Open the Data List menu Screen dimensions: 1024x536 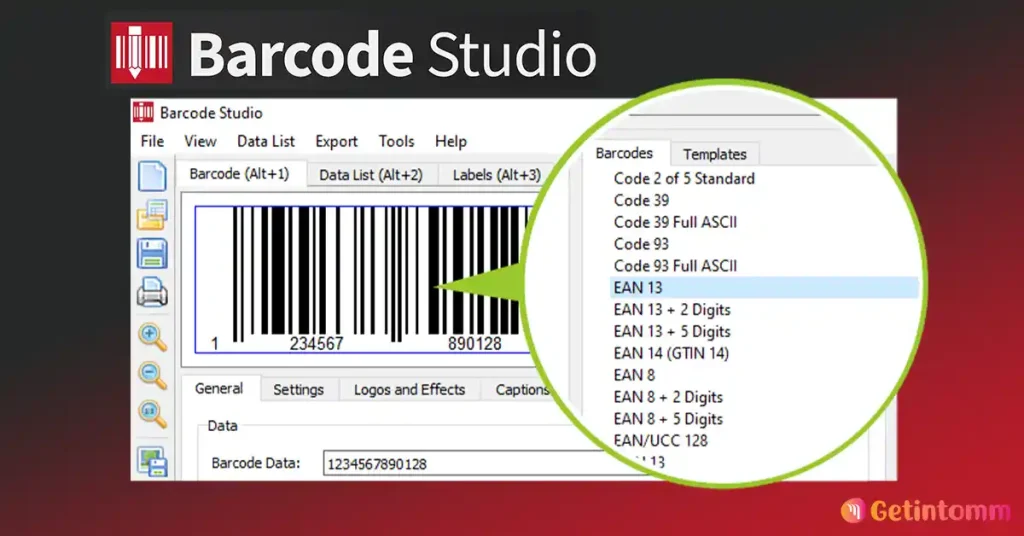[x=266, y=141]
